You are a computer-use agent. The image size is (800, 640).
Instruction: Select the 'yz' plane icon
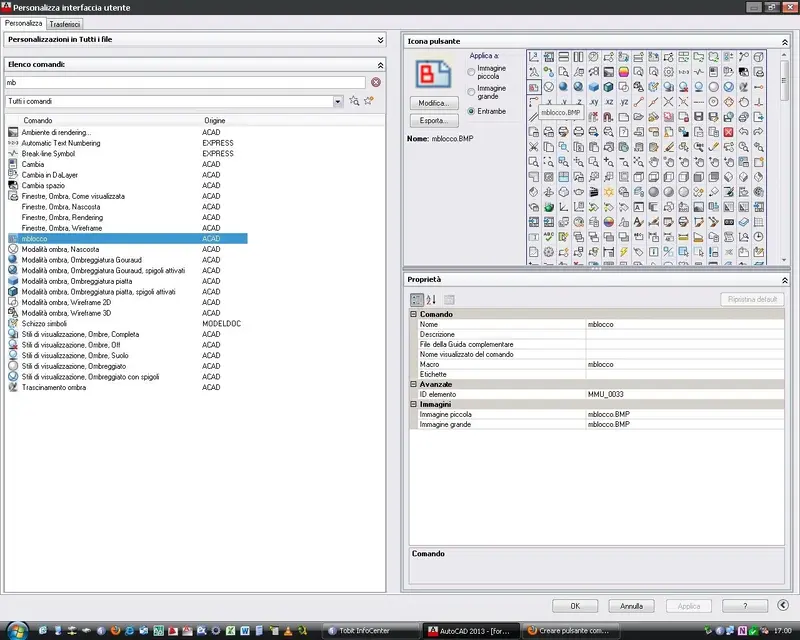tap(624, 102)
